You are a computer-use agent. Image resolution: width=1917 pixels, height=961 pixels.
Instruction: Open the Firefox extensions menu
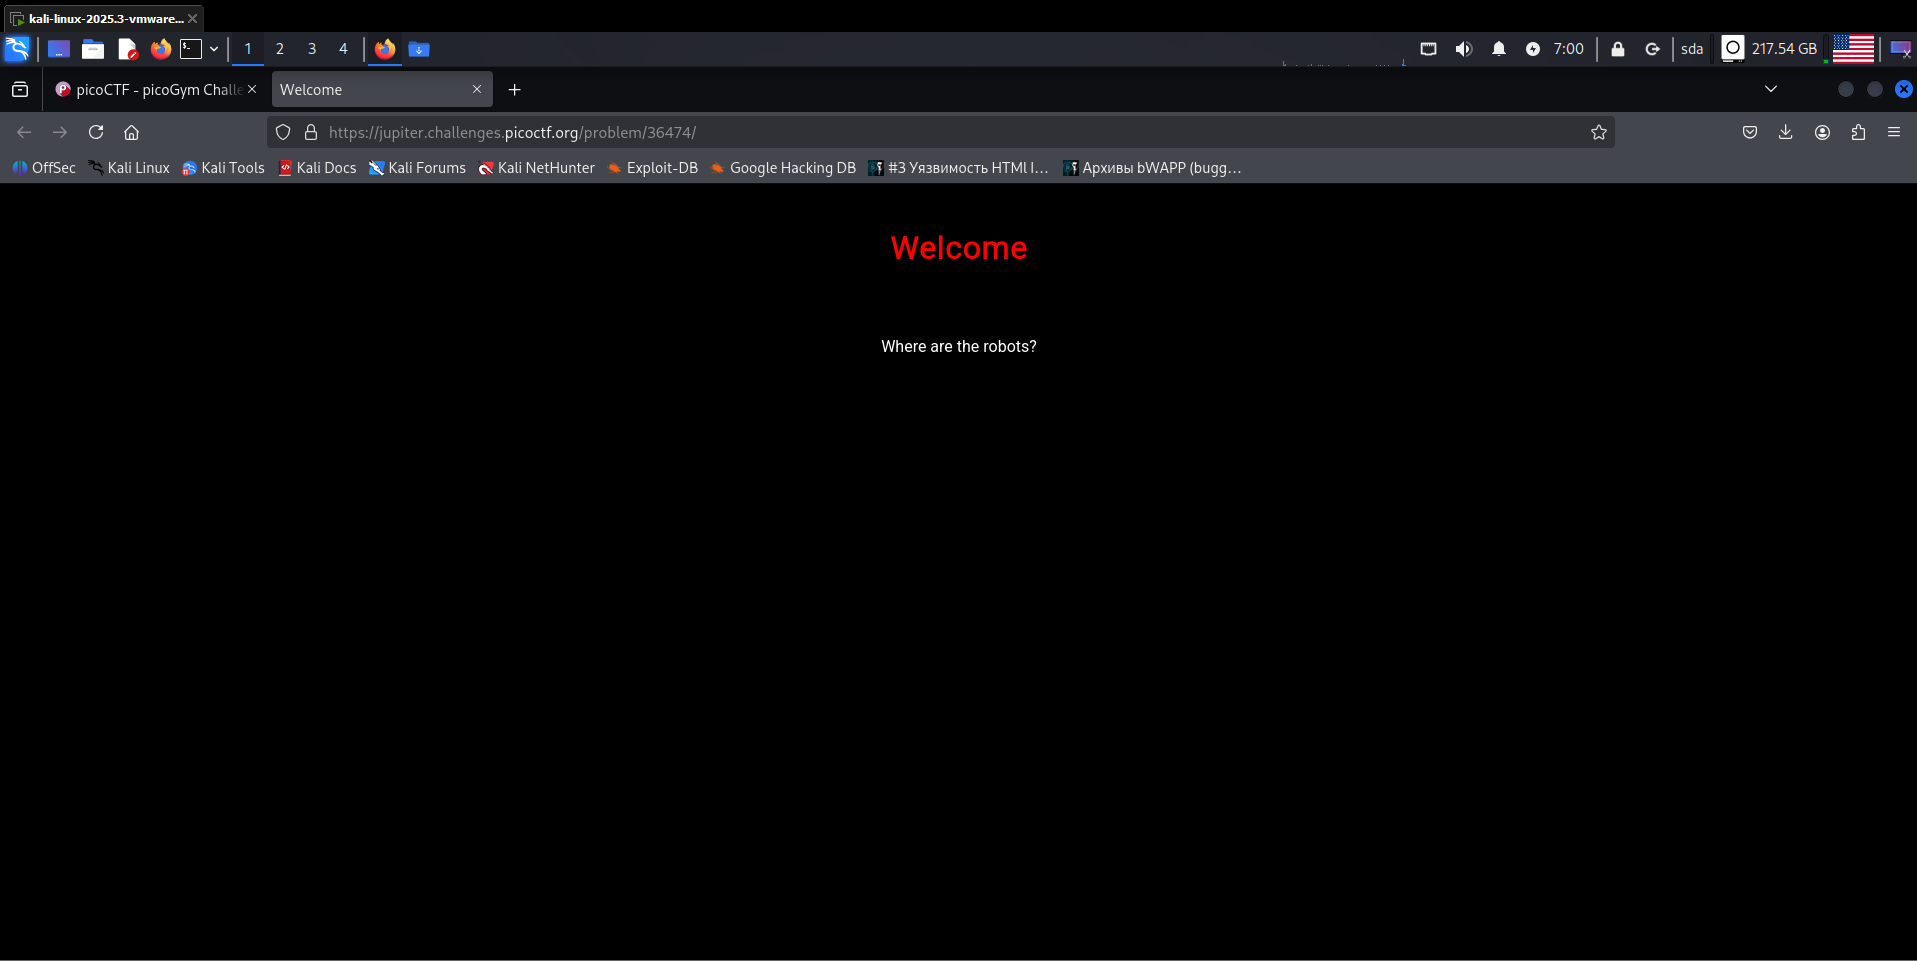1858,132
